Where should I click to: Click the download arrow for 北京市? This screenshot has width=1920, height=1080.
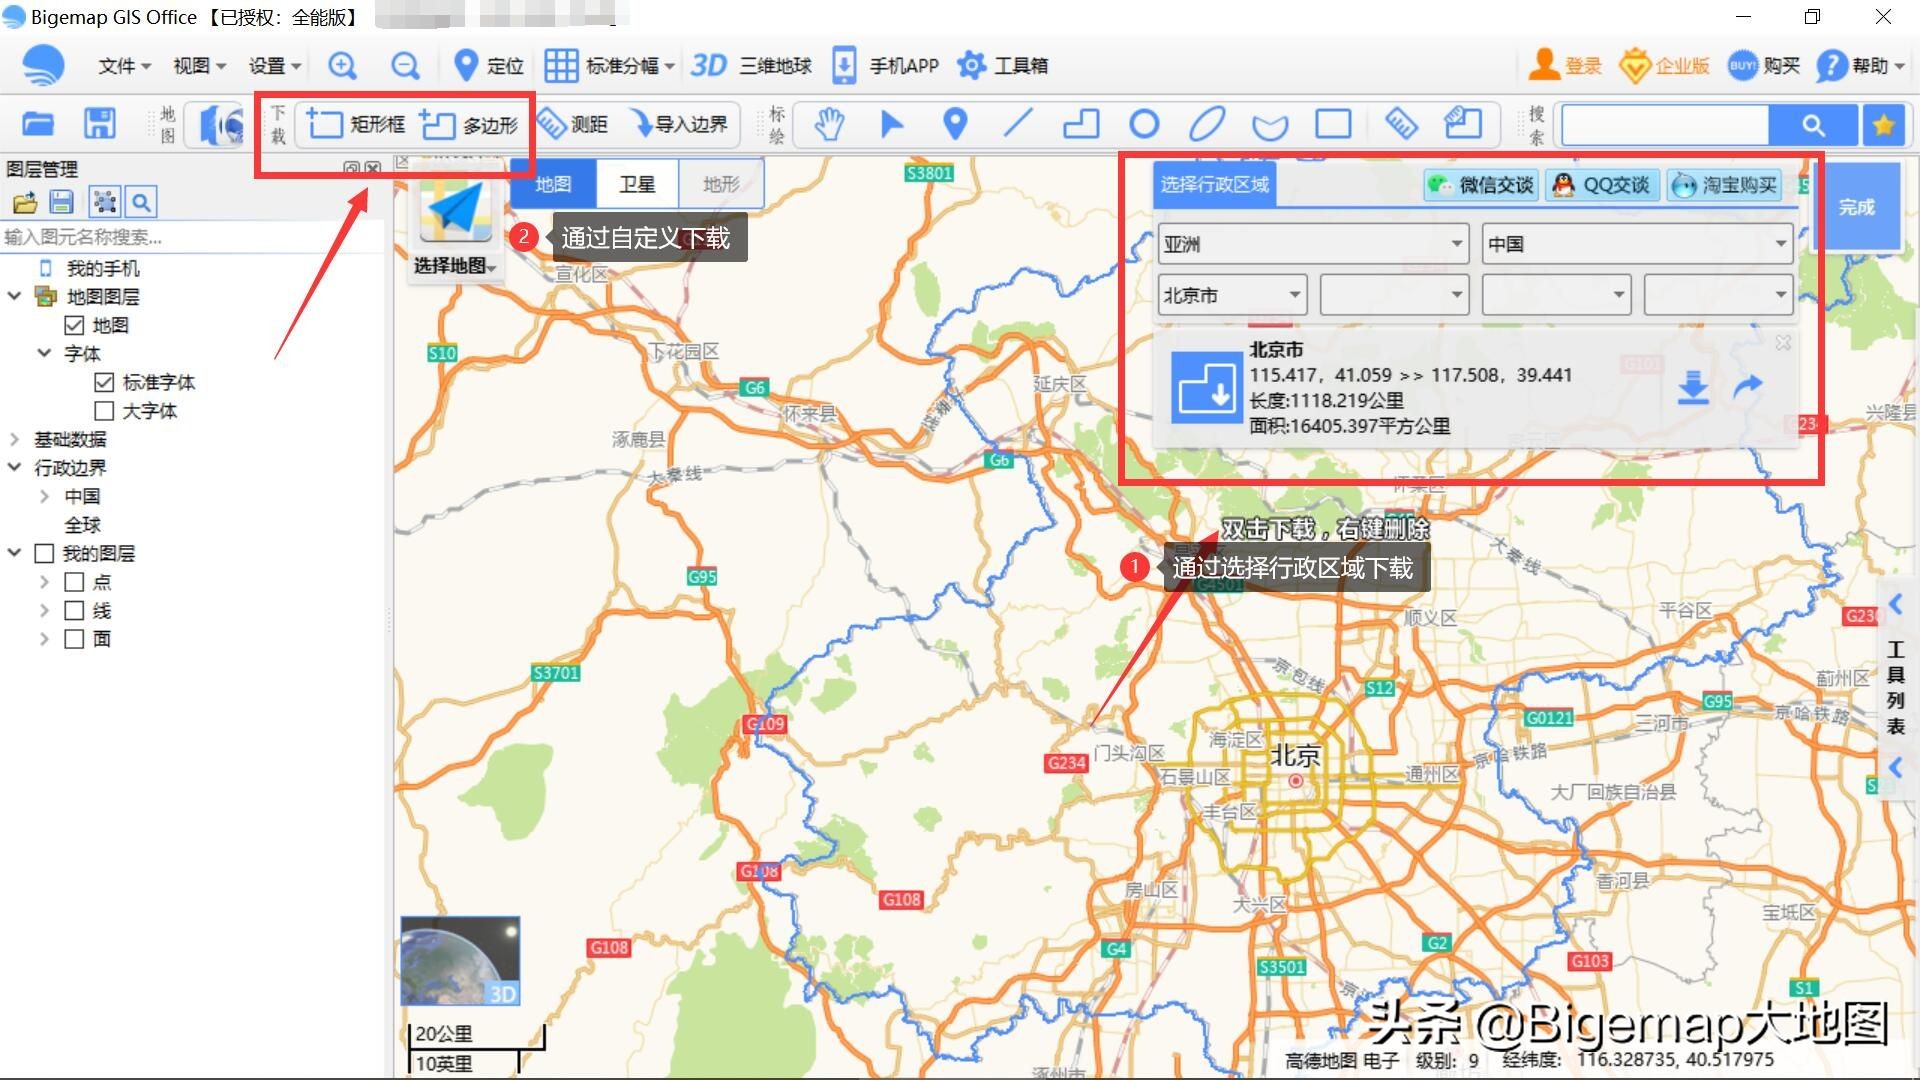click(x=1692, y=387)
